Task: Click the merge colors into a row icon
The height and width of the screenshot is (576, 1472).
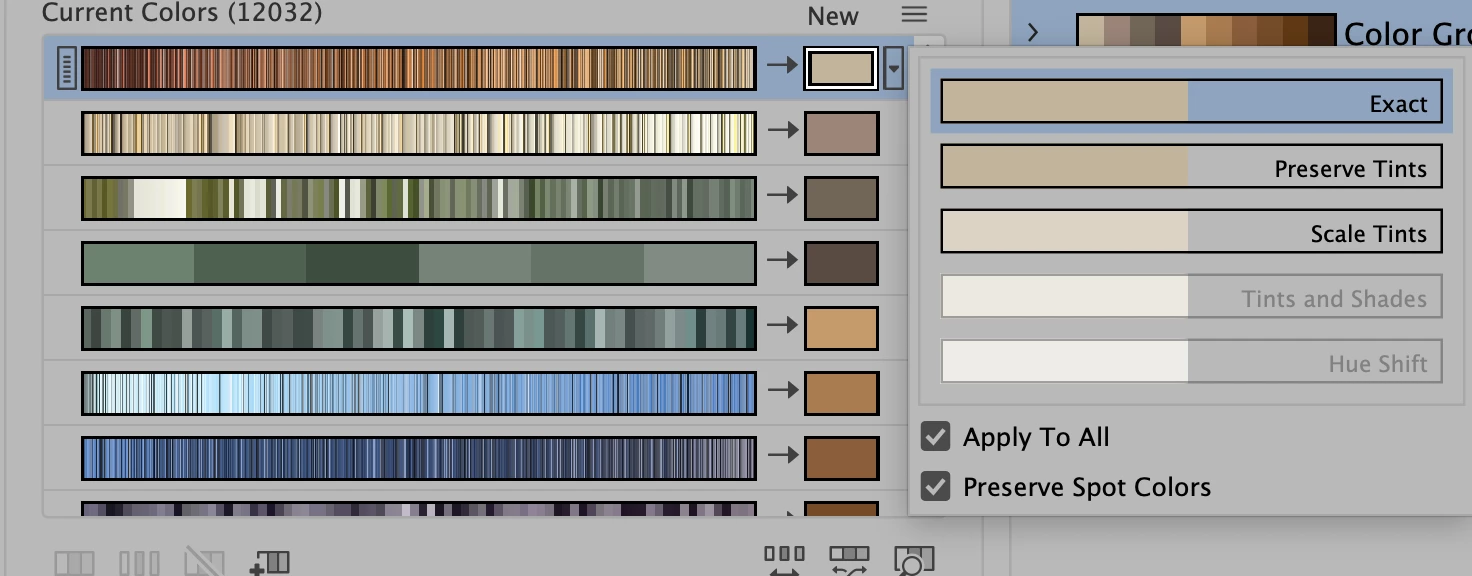Action: click(x=74, y=563)
